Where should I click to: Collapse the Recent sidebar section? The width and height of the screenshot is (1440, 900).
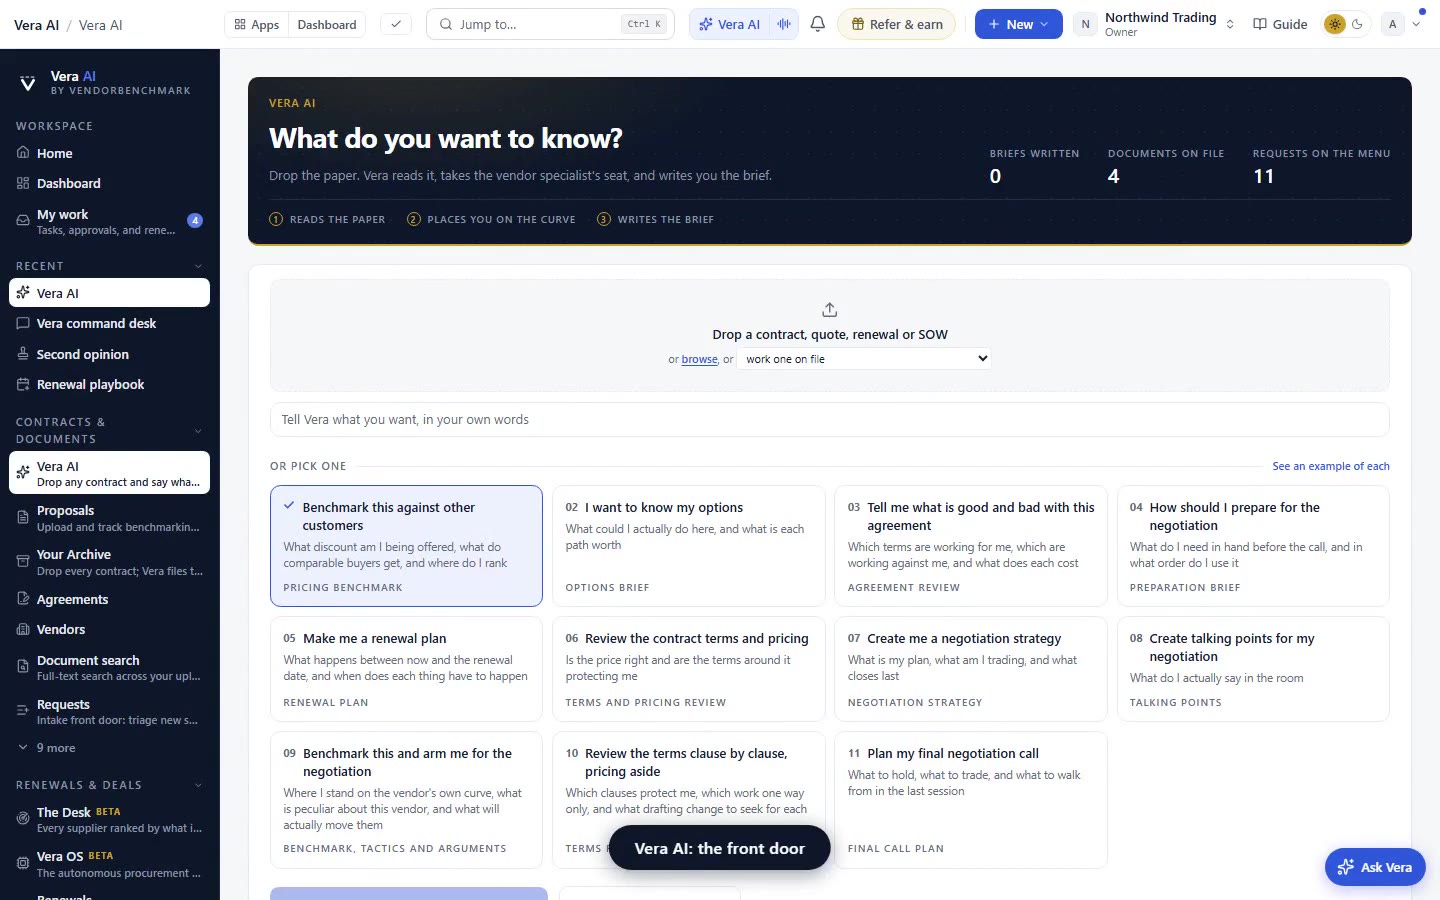coord(198,266)
